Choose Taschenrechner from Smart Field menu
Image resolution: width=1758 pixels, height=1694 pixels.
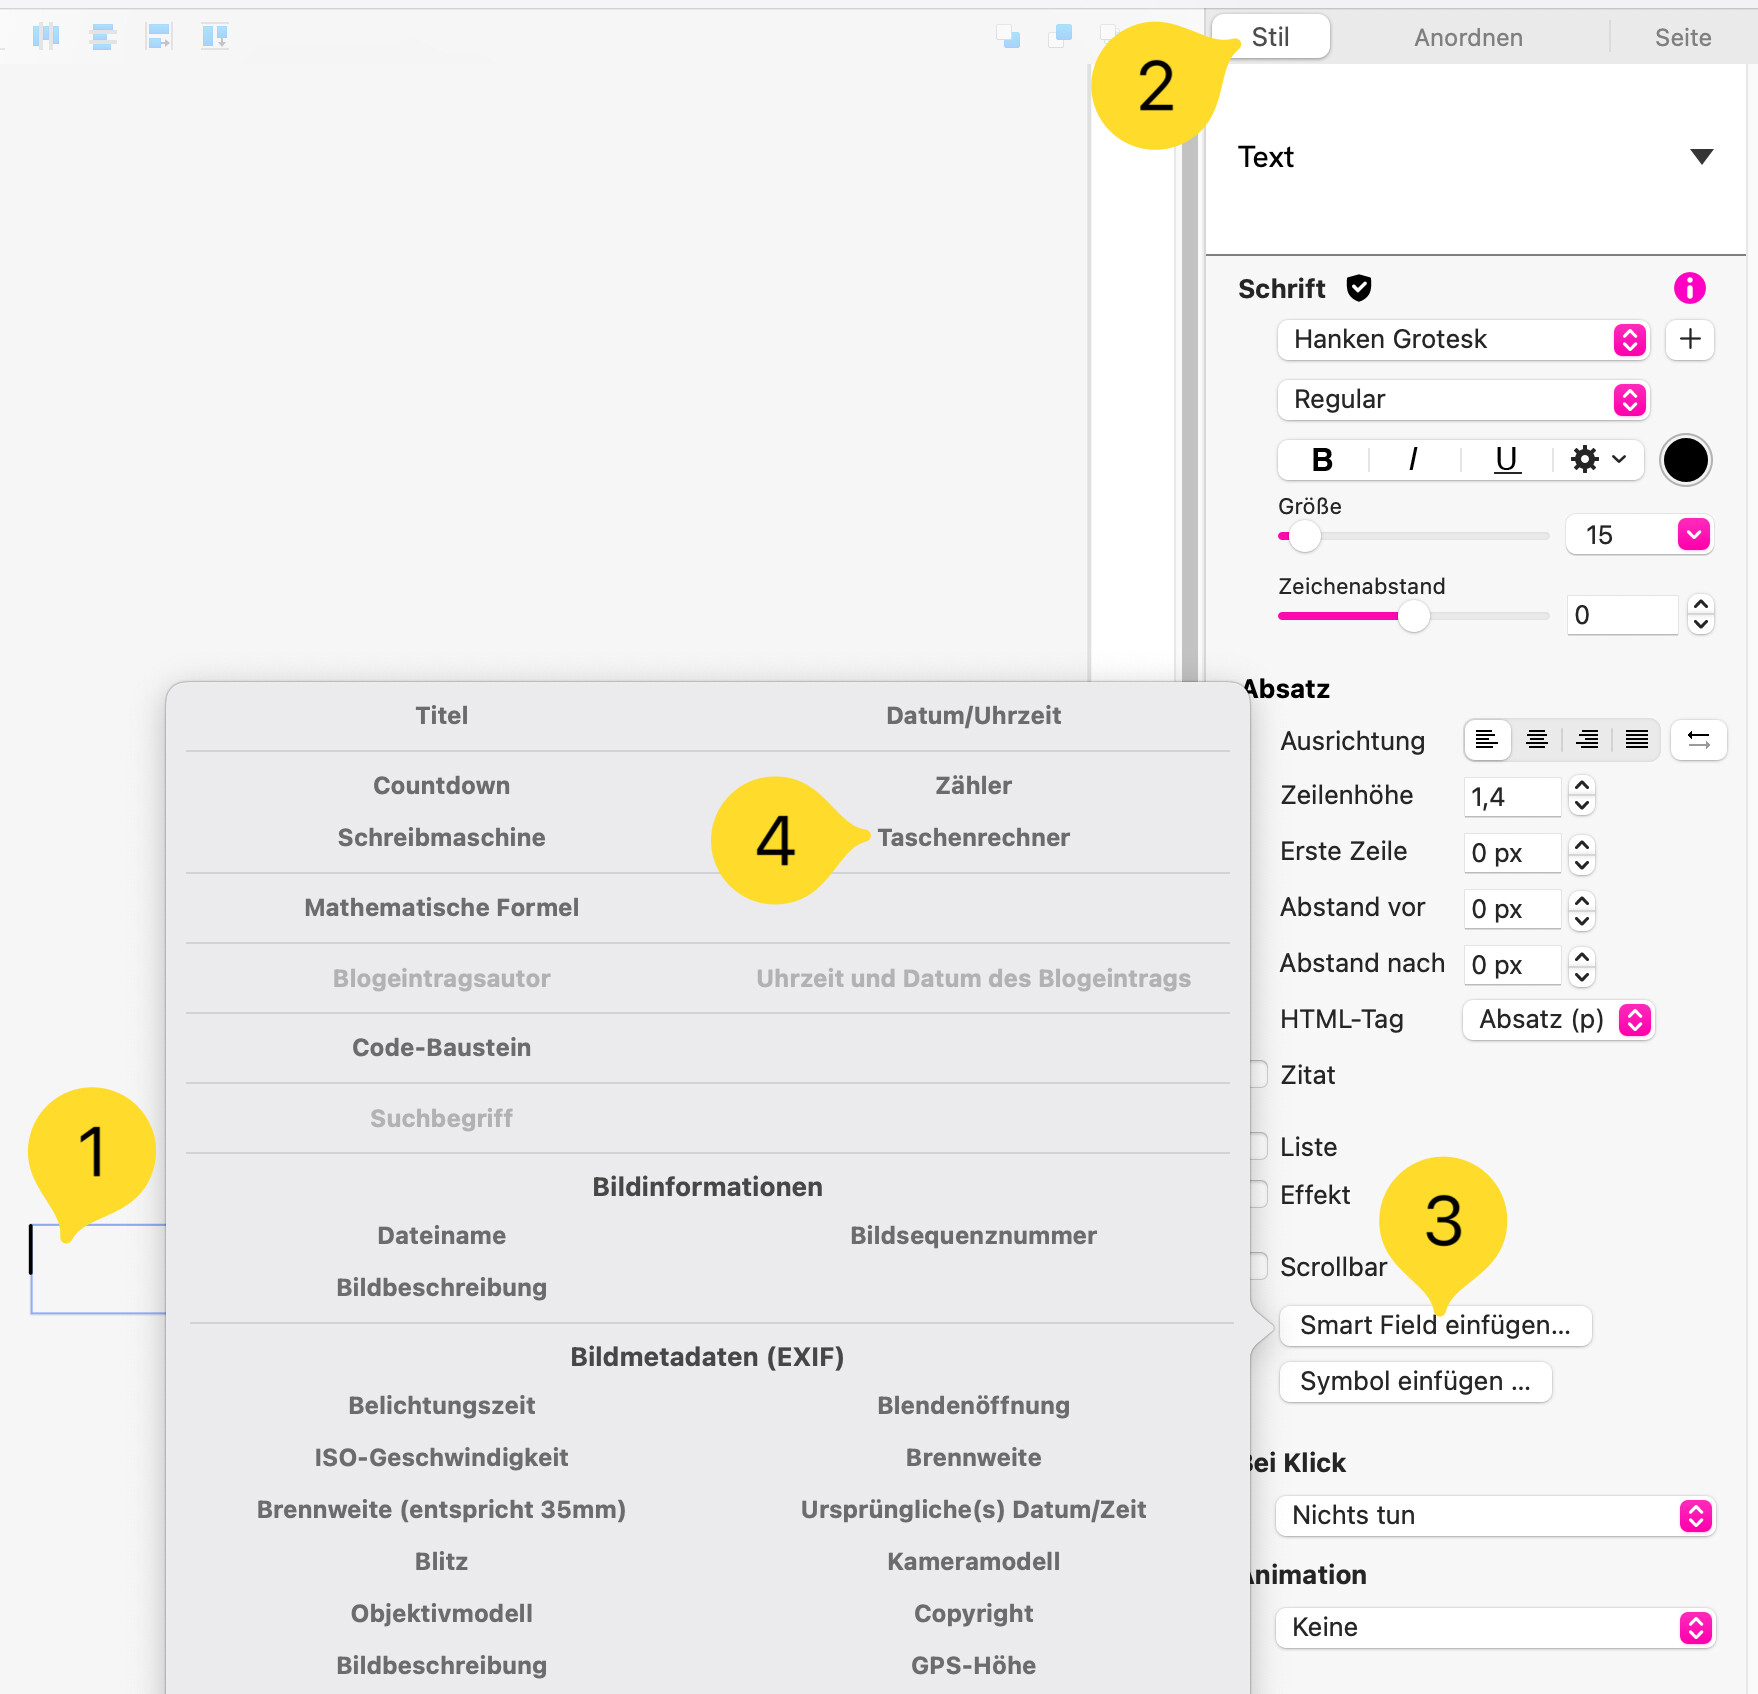tap(973, 838)
